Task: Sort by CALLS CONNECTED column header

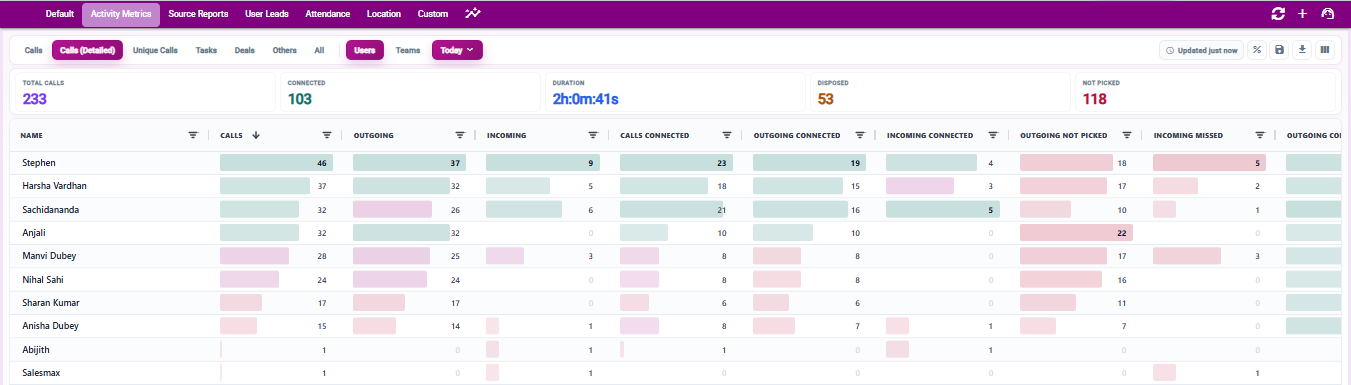Action: click(x=654, y=135)
